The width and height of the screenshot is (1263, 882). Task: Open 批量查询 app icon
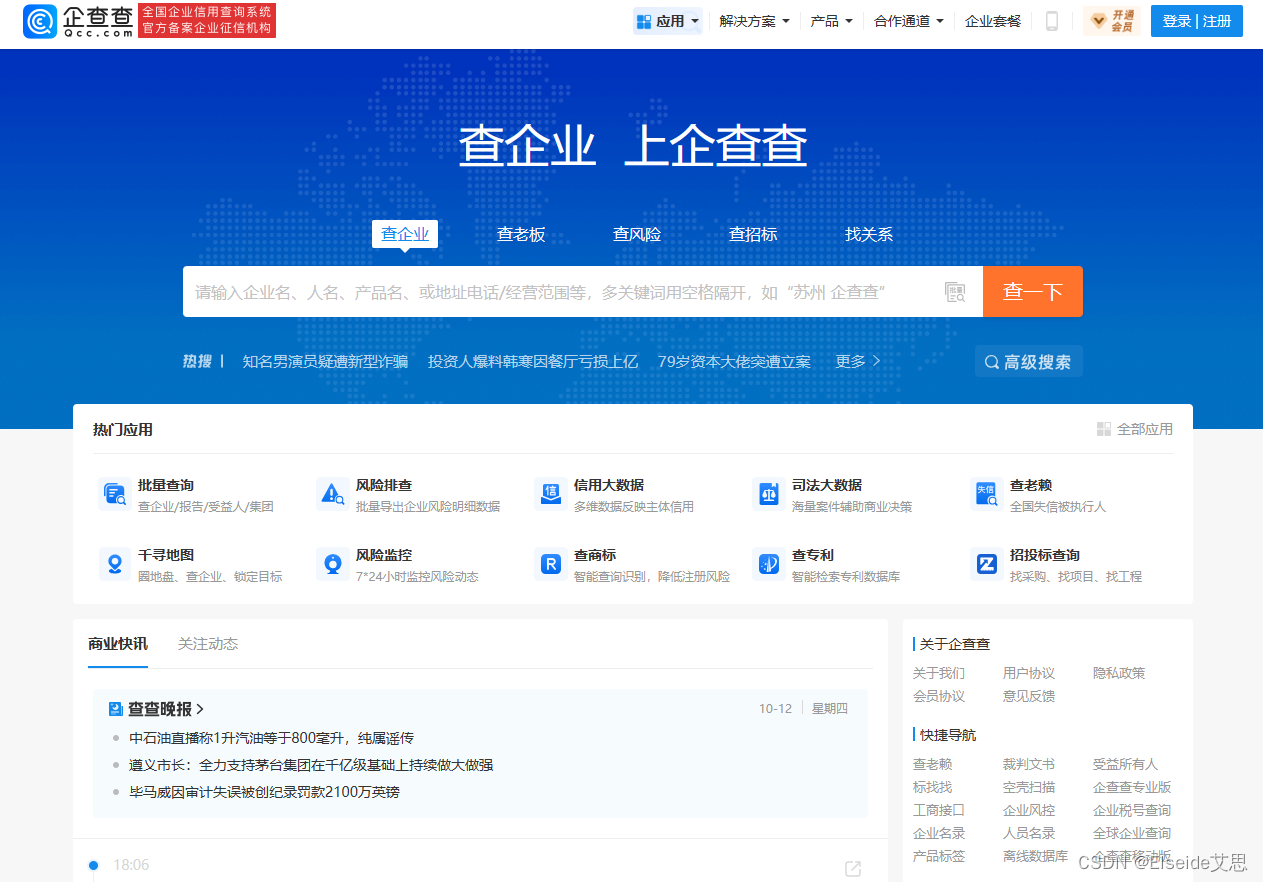114,494
